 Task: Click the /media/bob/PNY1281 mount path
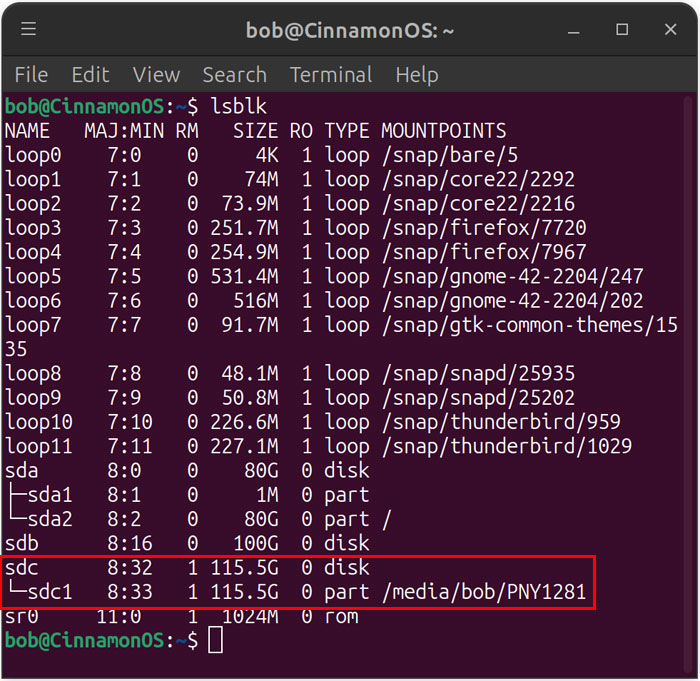(x=484, y=592)
